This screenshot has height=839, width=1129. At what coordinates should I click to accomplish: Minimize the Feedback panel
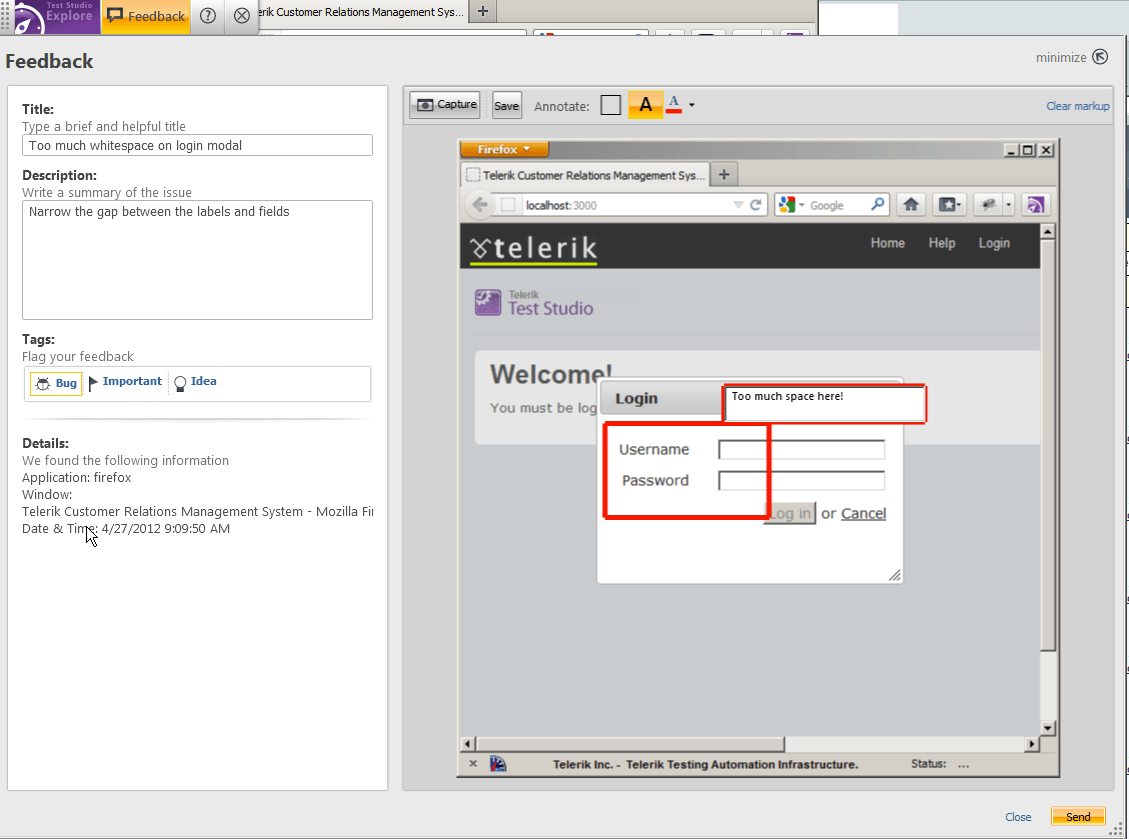pos(1072,57)
